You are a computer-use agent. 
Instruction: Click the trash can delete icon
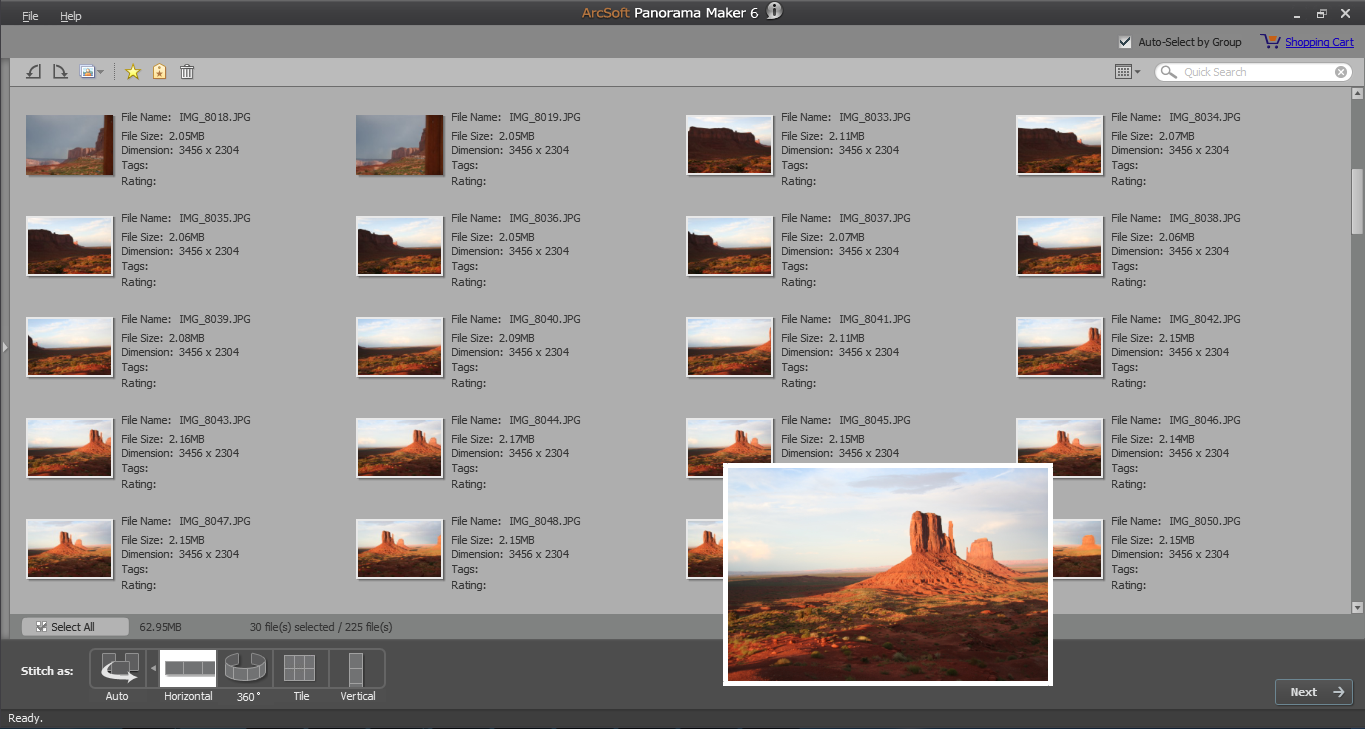pyautogui.click(x=187, y=72)
